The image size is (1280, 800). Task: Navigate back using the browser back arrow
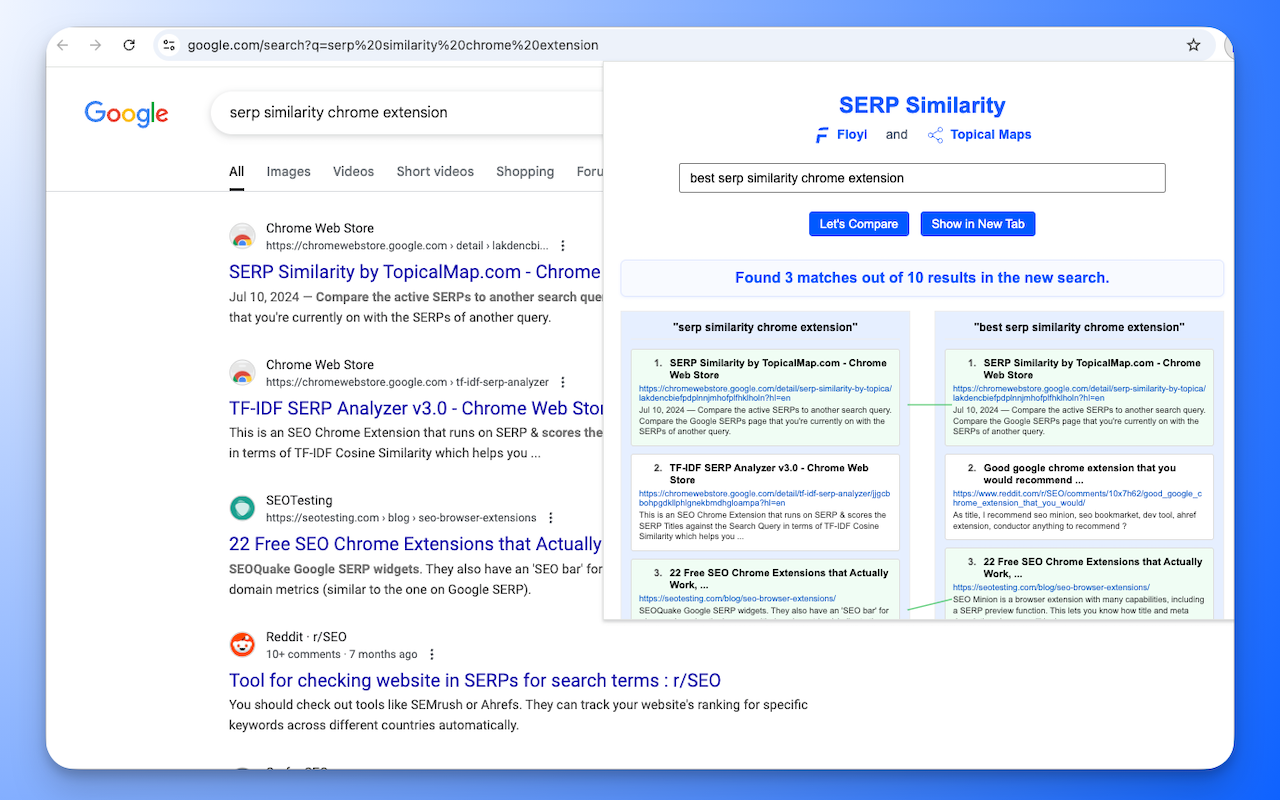[x=62, y=45]
